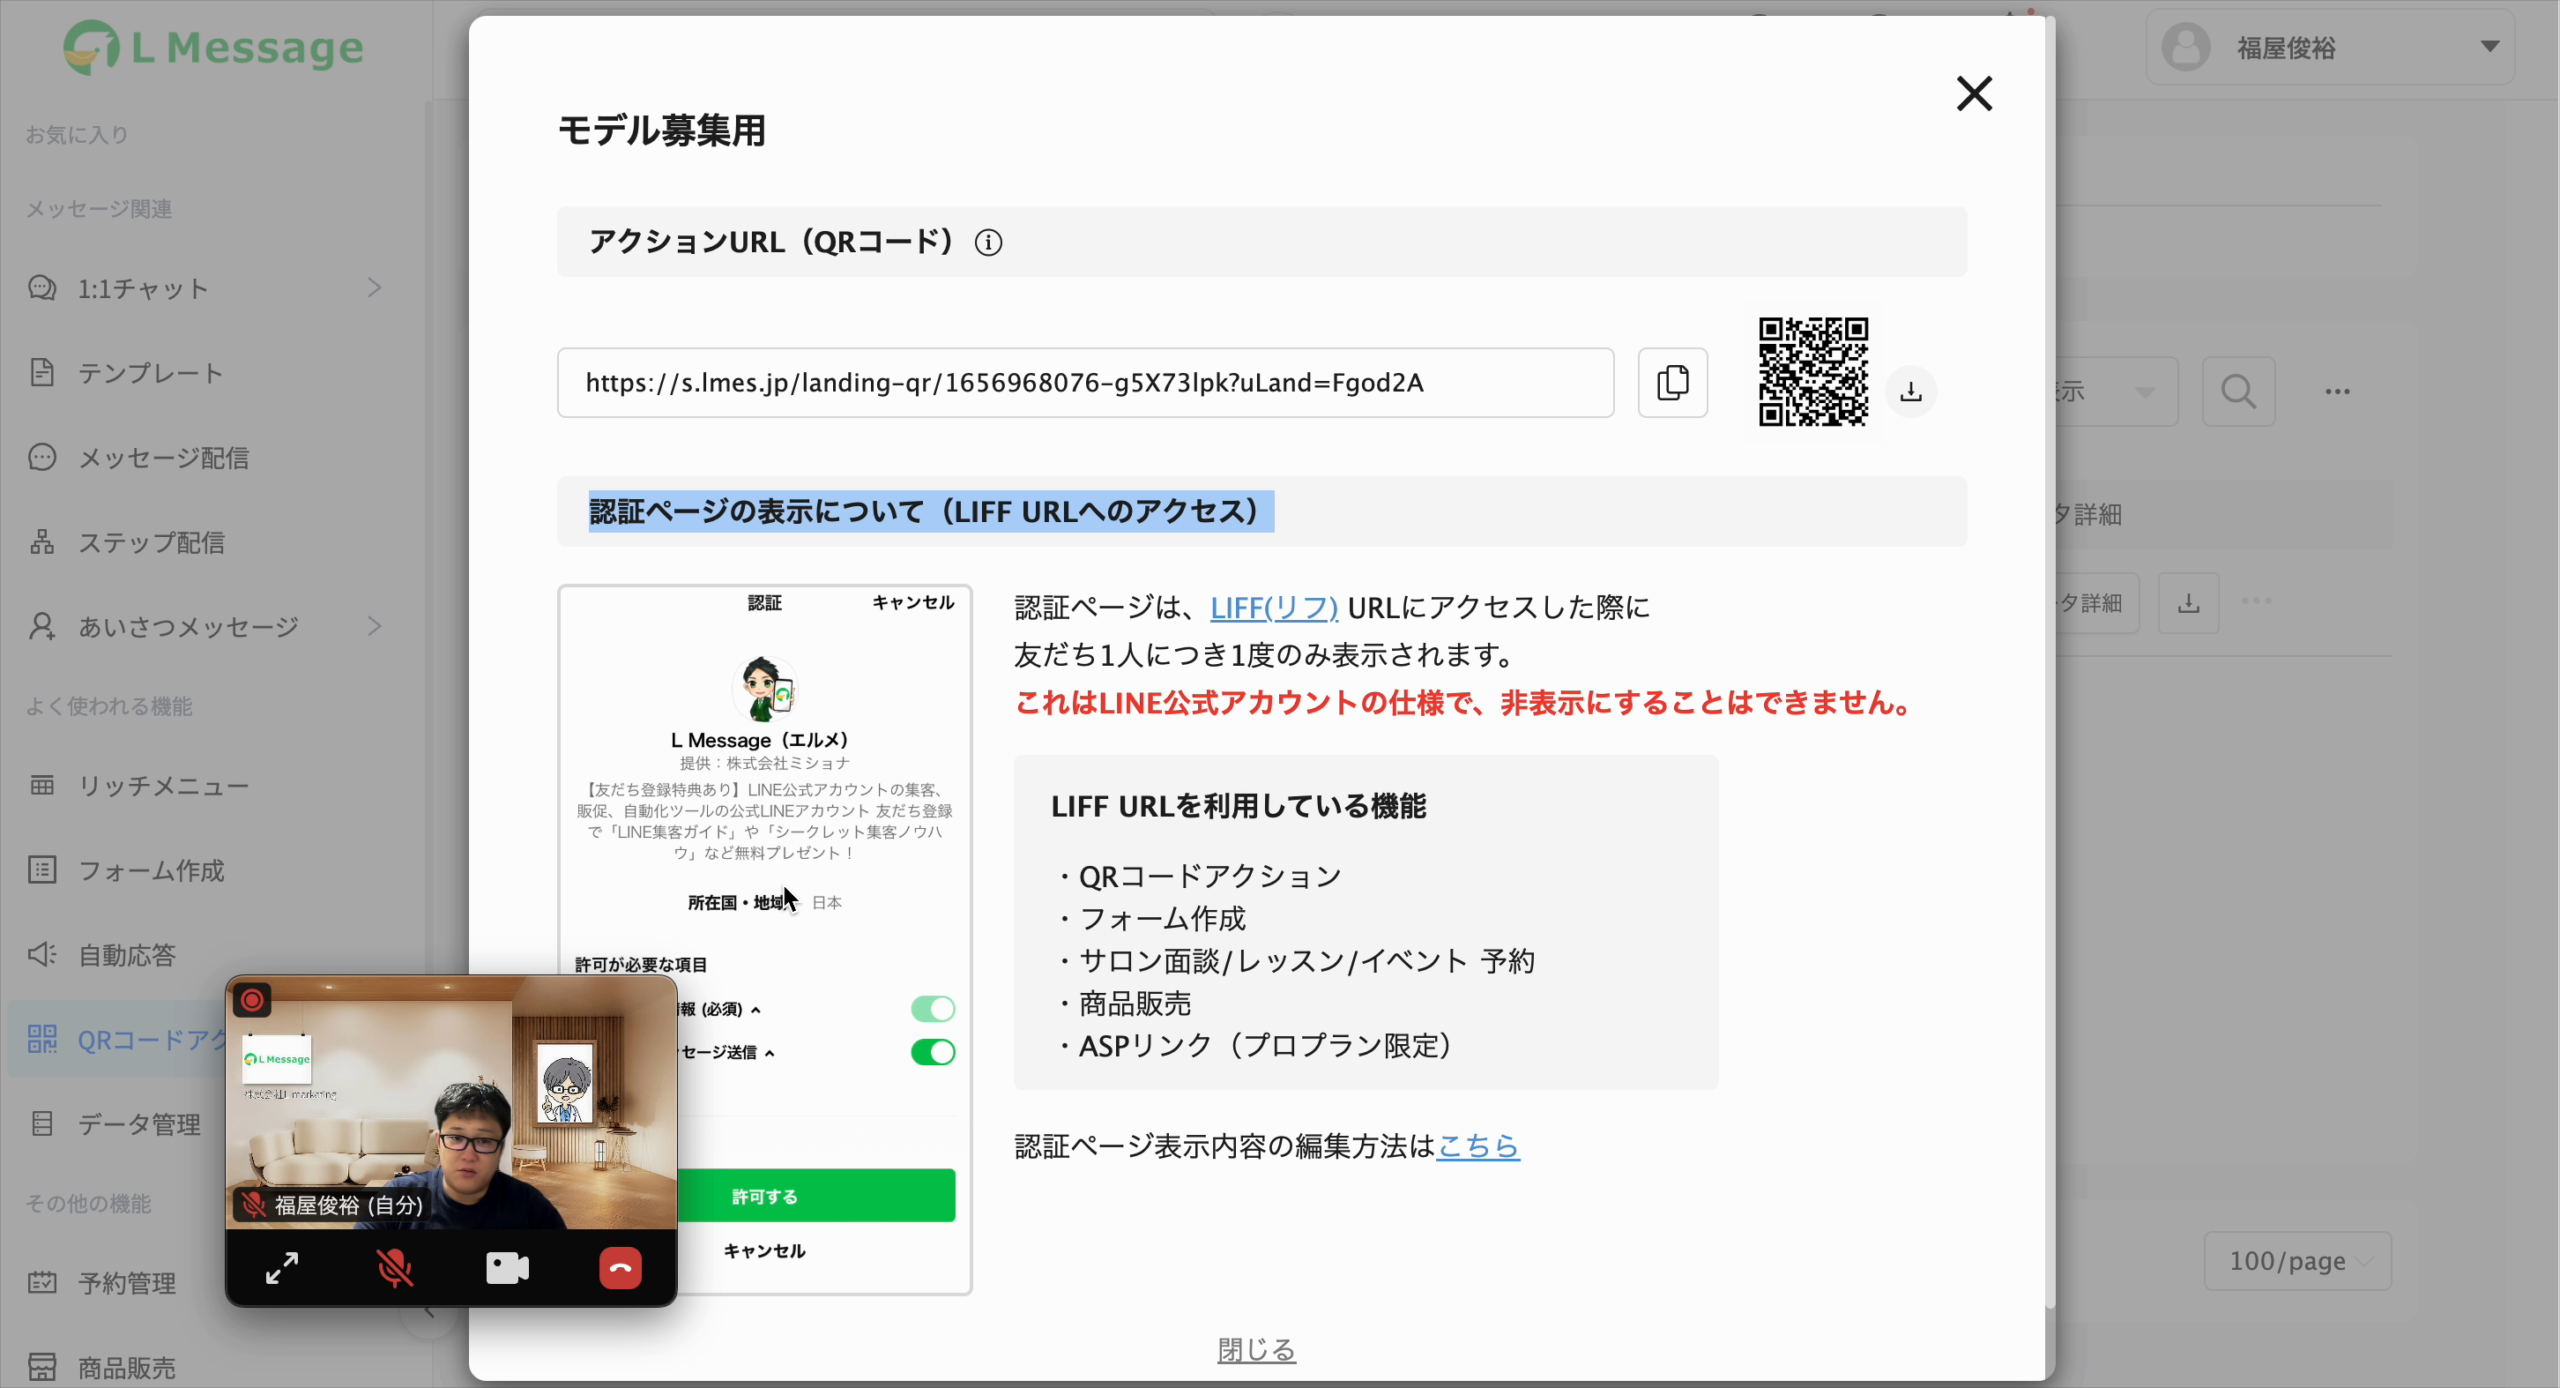Click the ステップ配信 hierarchy icon

(42, 542)
